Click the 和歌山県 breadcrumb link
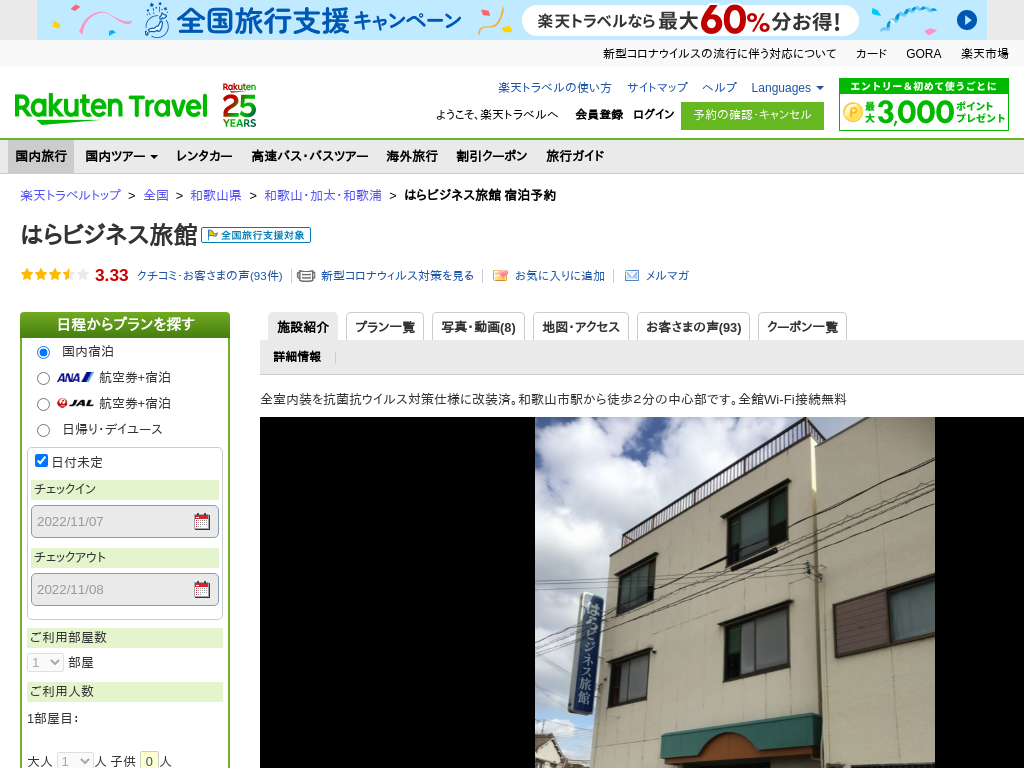 click(216, 195)
